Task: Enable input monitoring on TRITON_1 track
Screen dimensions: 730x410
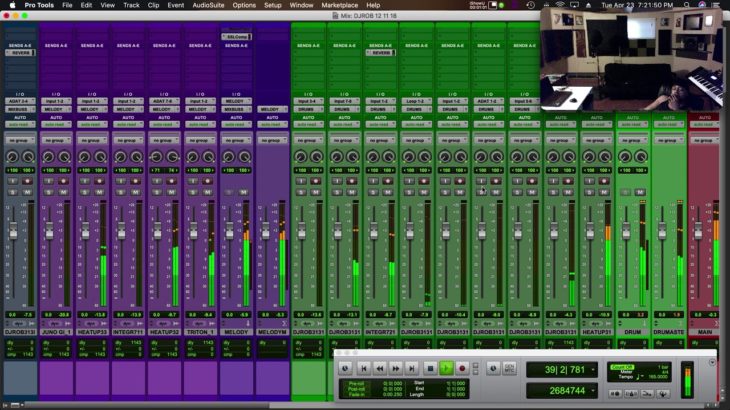Action: [193, 181]
